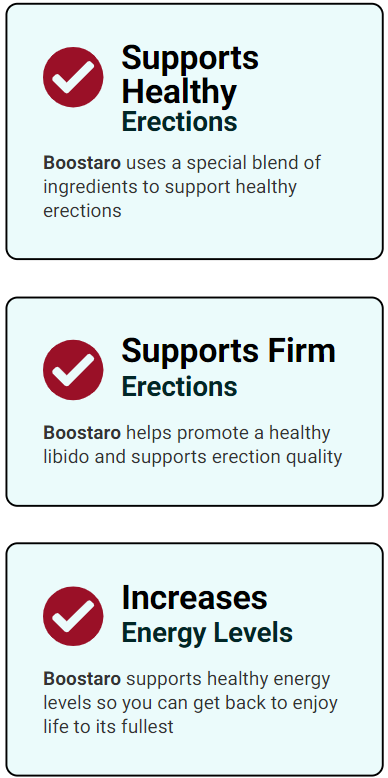Click bold 'Boostaro' in the first card description
388x778 pixels.
tap(82, 163)
